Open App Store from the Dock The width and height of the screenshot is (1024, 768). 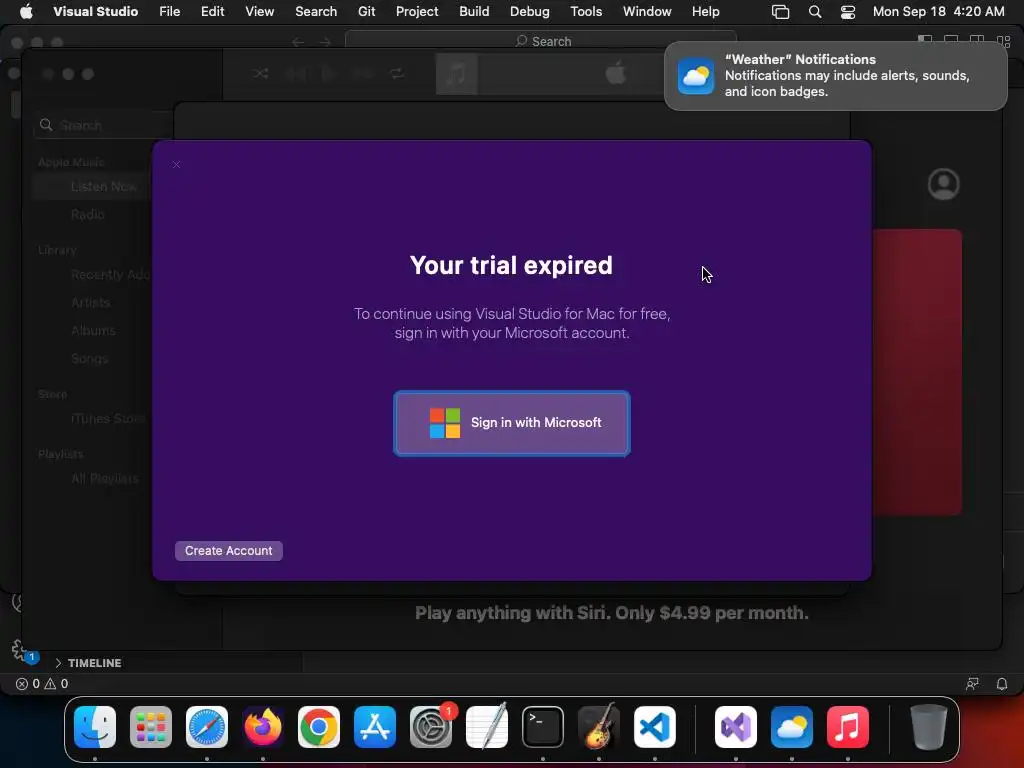375,727
